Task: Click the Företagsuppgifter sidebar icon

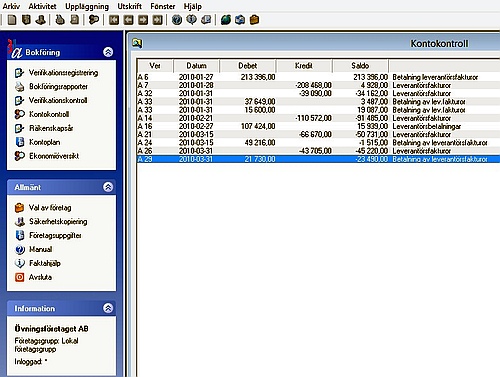Action: (20, 235)
